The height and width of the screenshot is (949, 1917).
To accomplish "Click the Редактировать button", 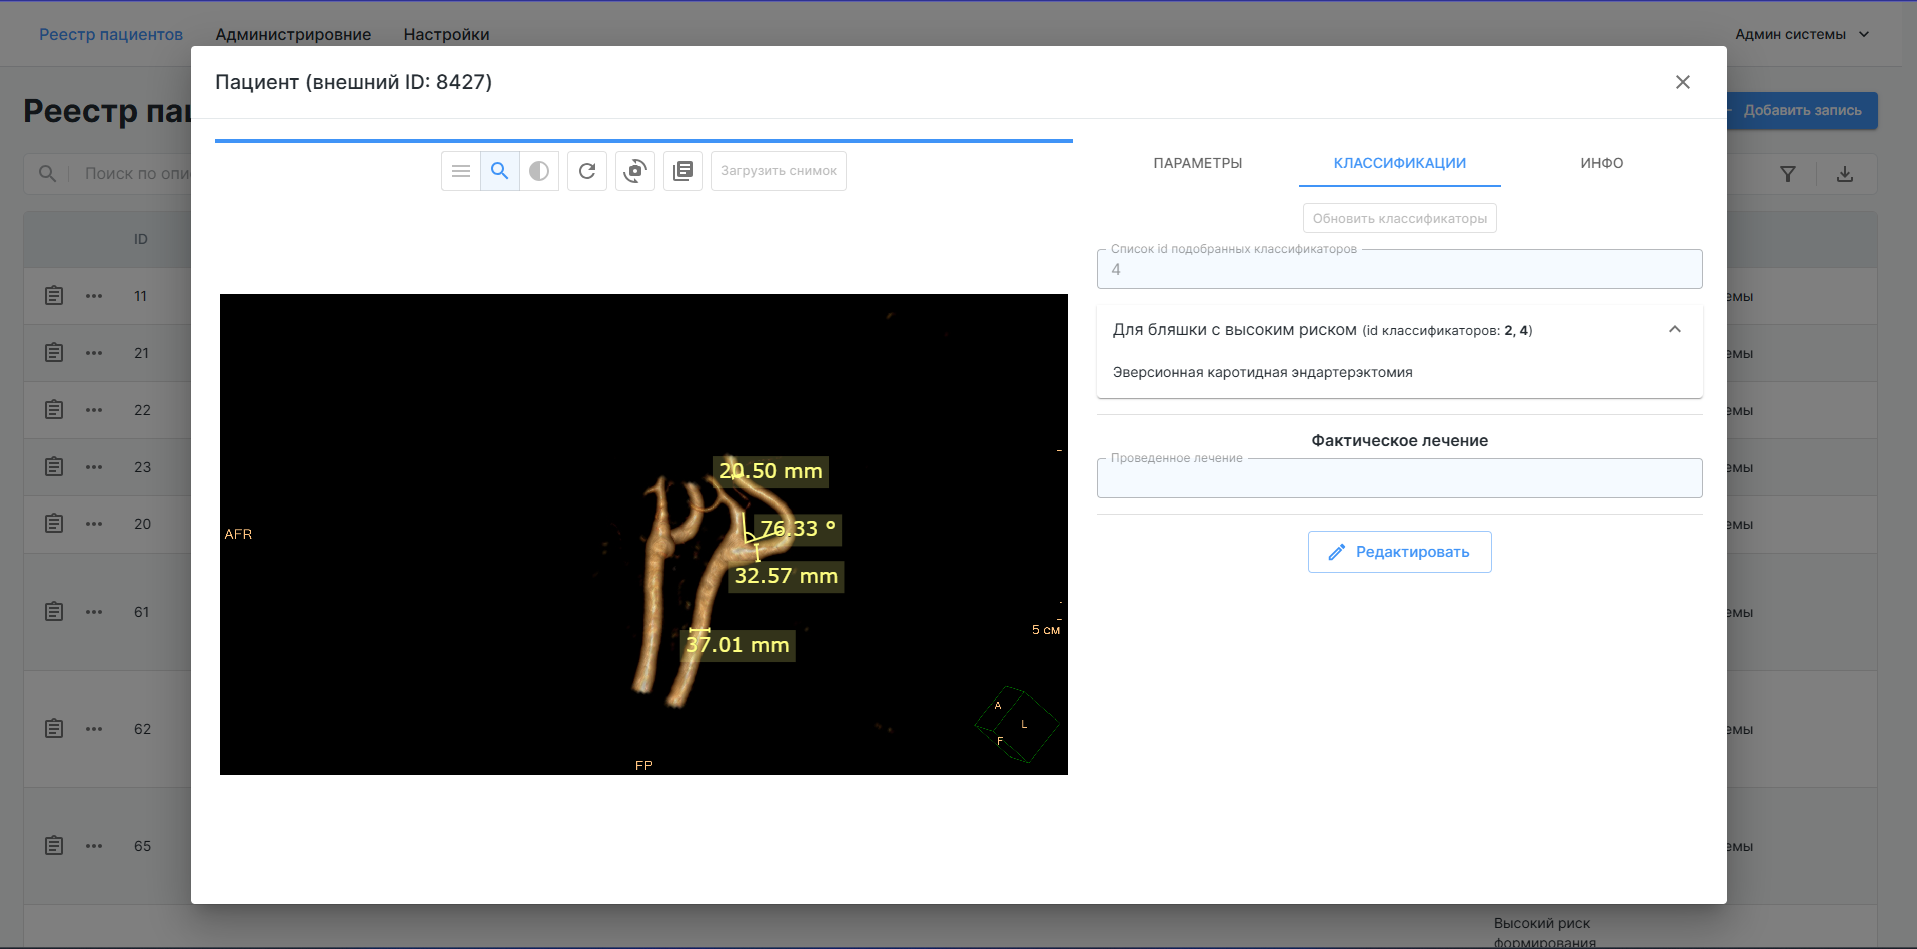I will click(1399, 552).
